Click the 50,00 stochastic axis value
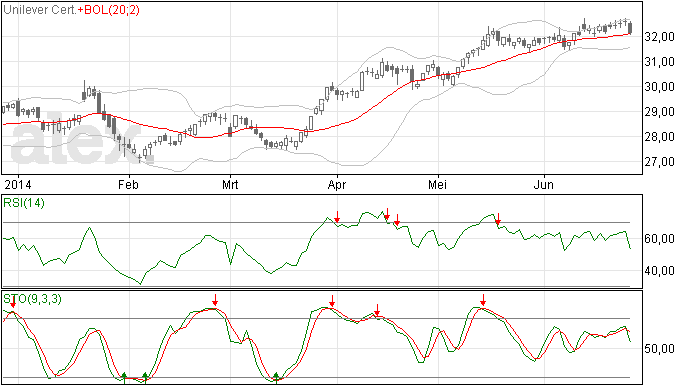The image size is (690, 387). click(x=659, y=349)
